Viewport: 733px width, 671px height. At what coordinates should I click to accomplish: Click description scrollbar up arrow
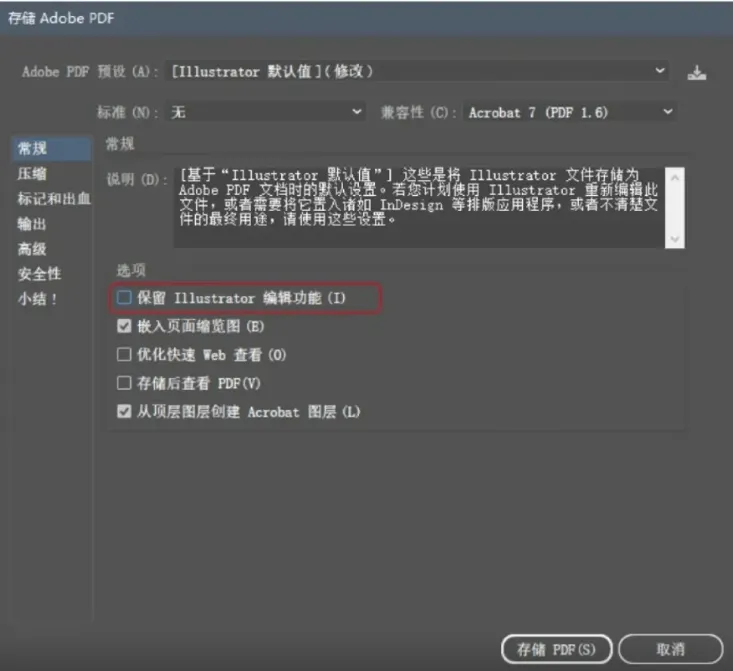pos(675,177)
